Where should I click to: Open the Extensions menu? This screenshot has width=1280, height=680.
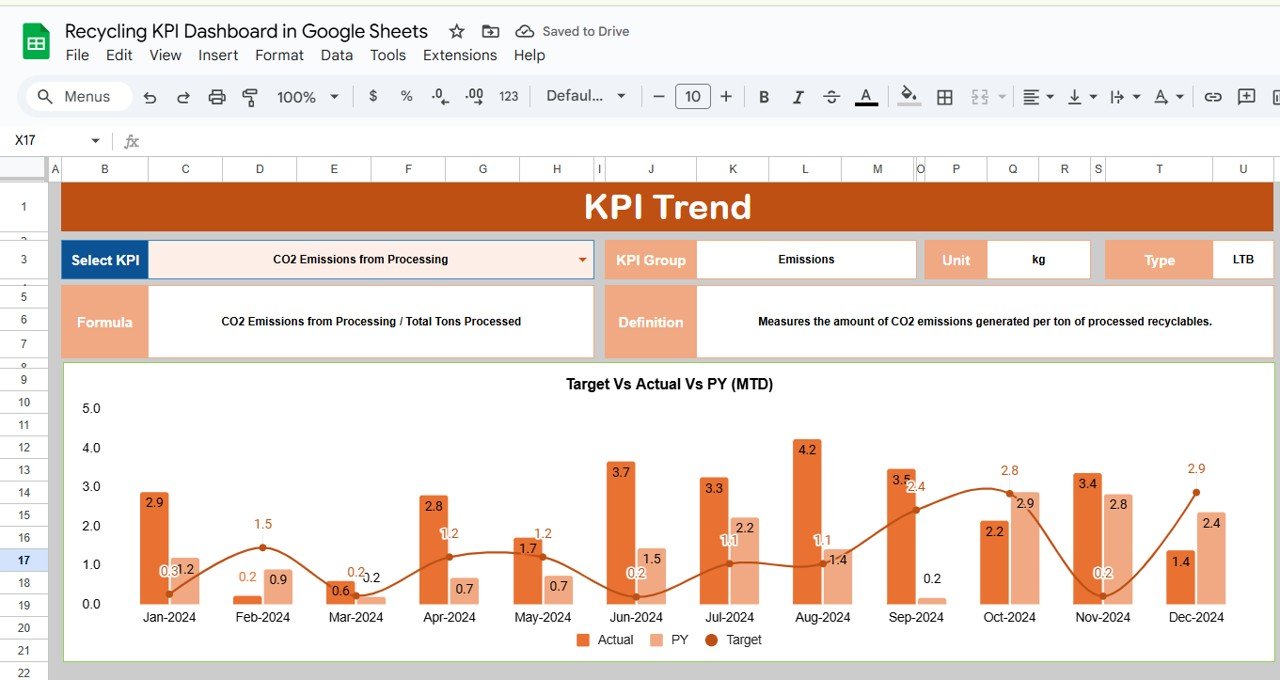pyautogui.click(x=460, y=55)
